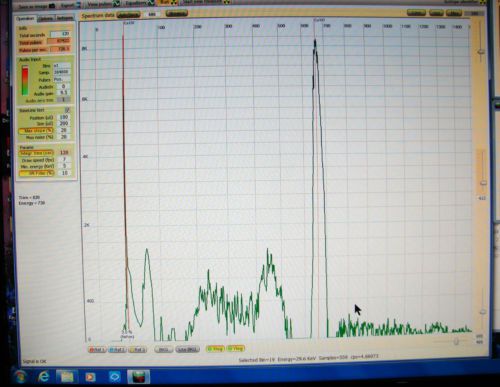The height and width of the screenshot is (387, 500).
Task: Open the Windows Explorer folder taskbar icon
Action: coord(66,377)
